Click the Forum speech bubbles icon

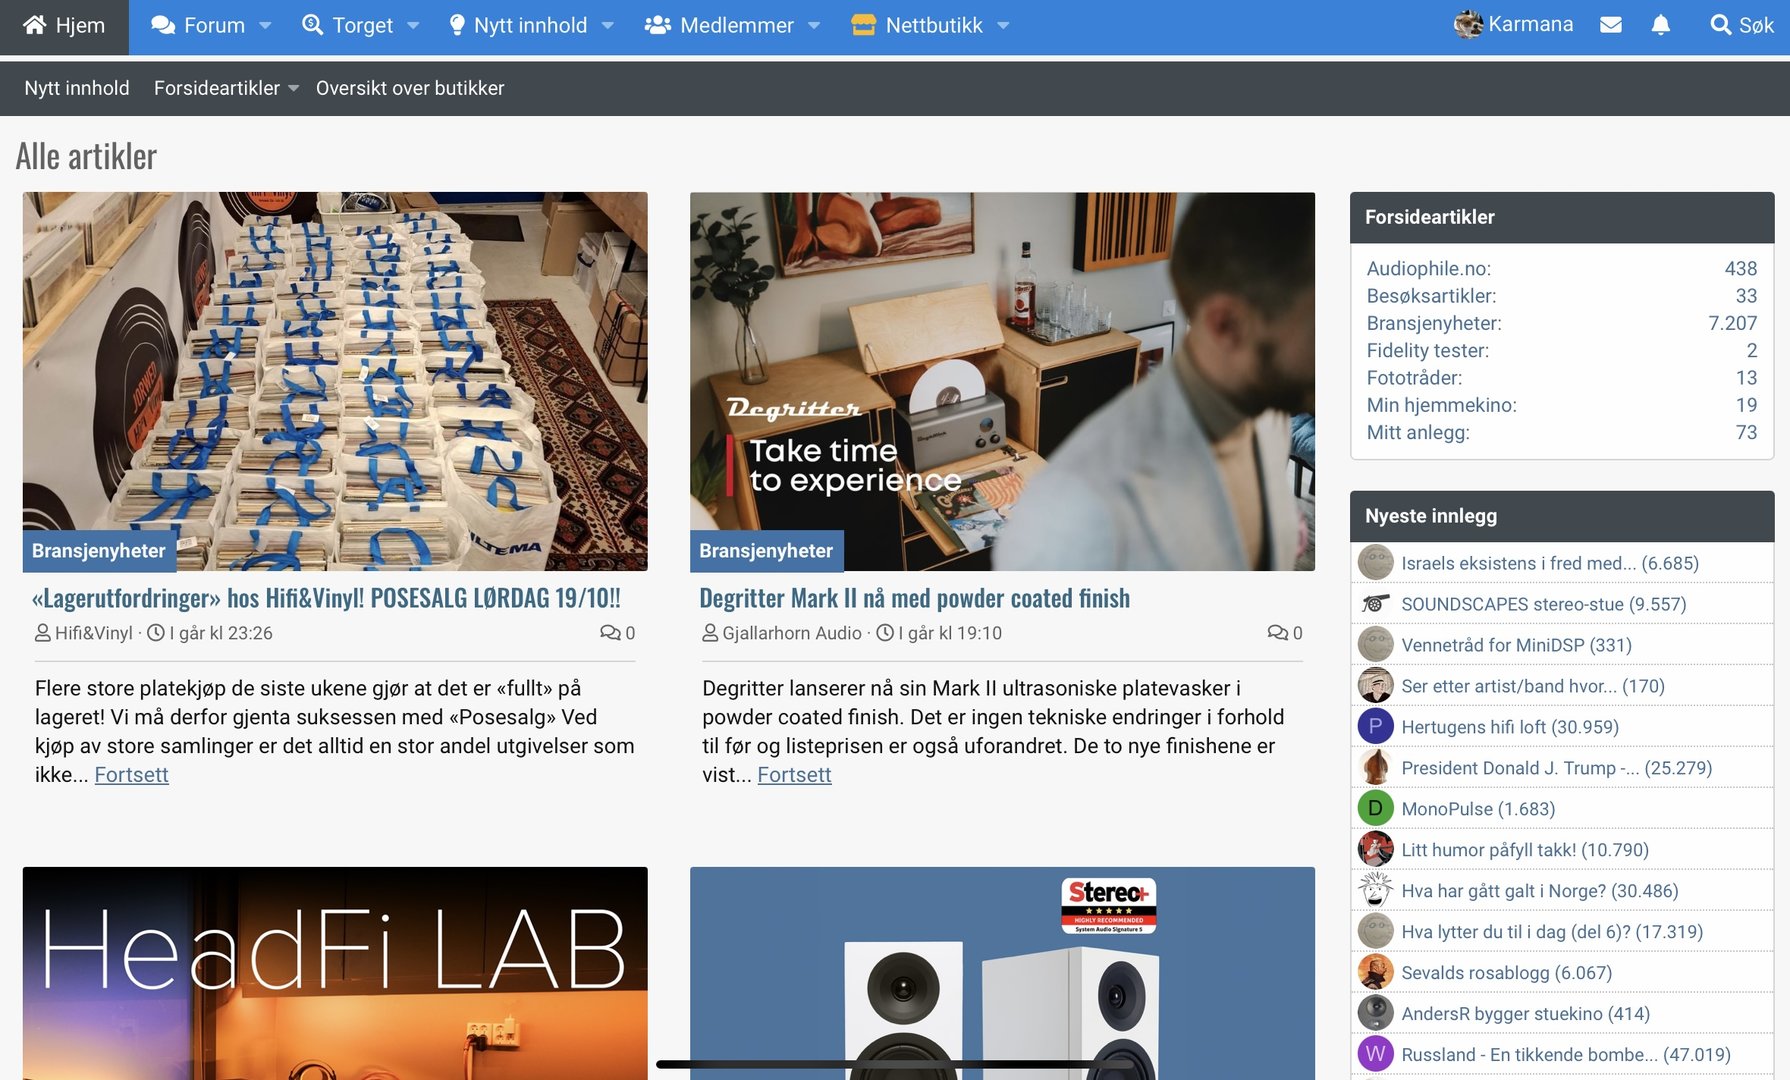click(163, 25)
